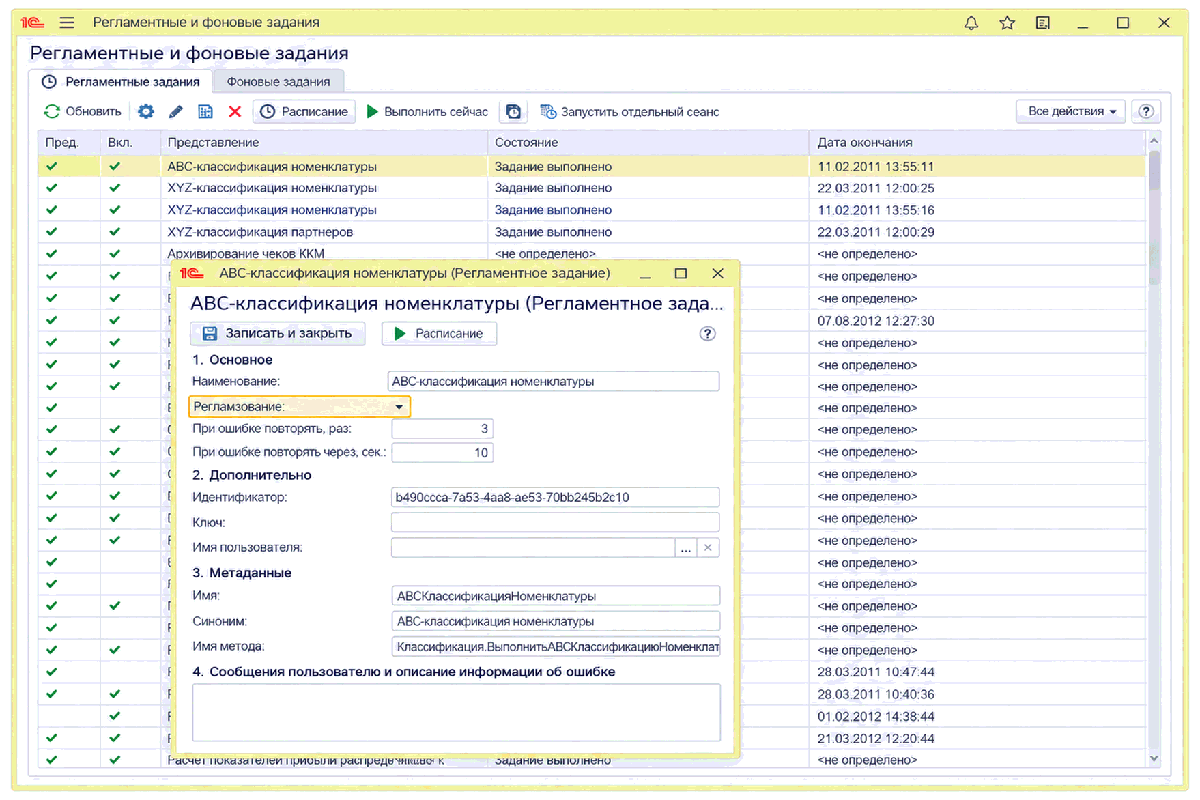This screenshot has width=1200, height=800.
Task: Click Записать и закрыть in the dialog
Action: click(278, 334)
